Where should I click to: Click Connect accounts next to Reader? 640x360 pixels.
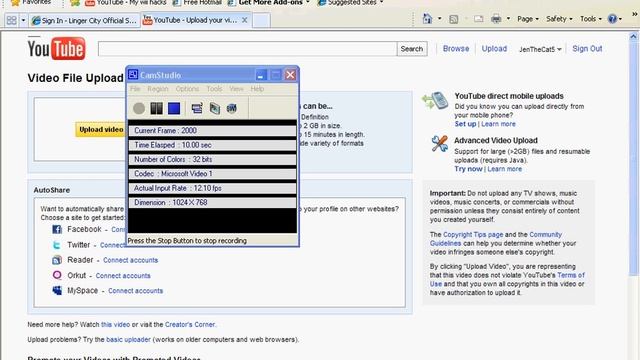coord(131,260)
